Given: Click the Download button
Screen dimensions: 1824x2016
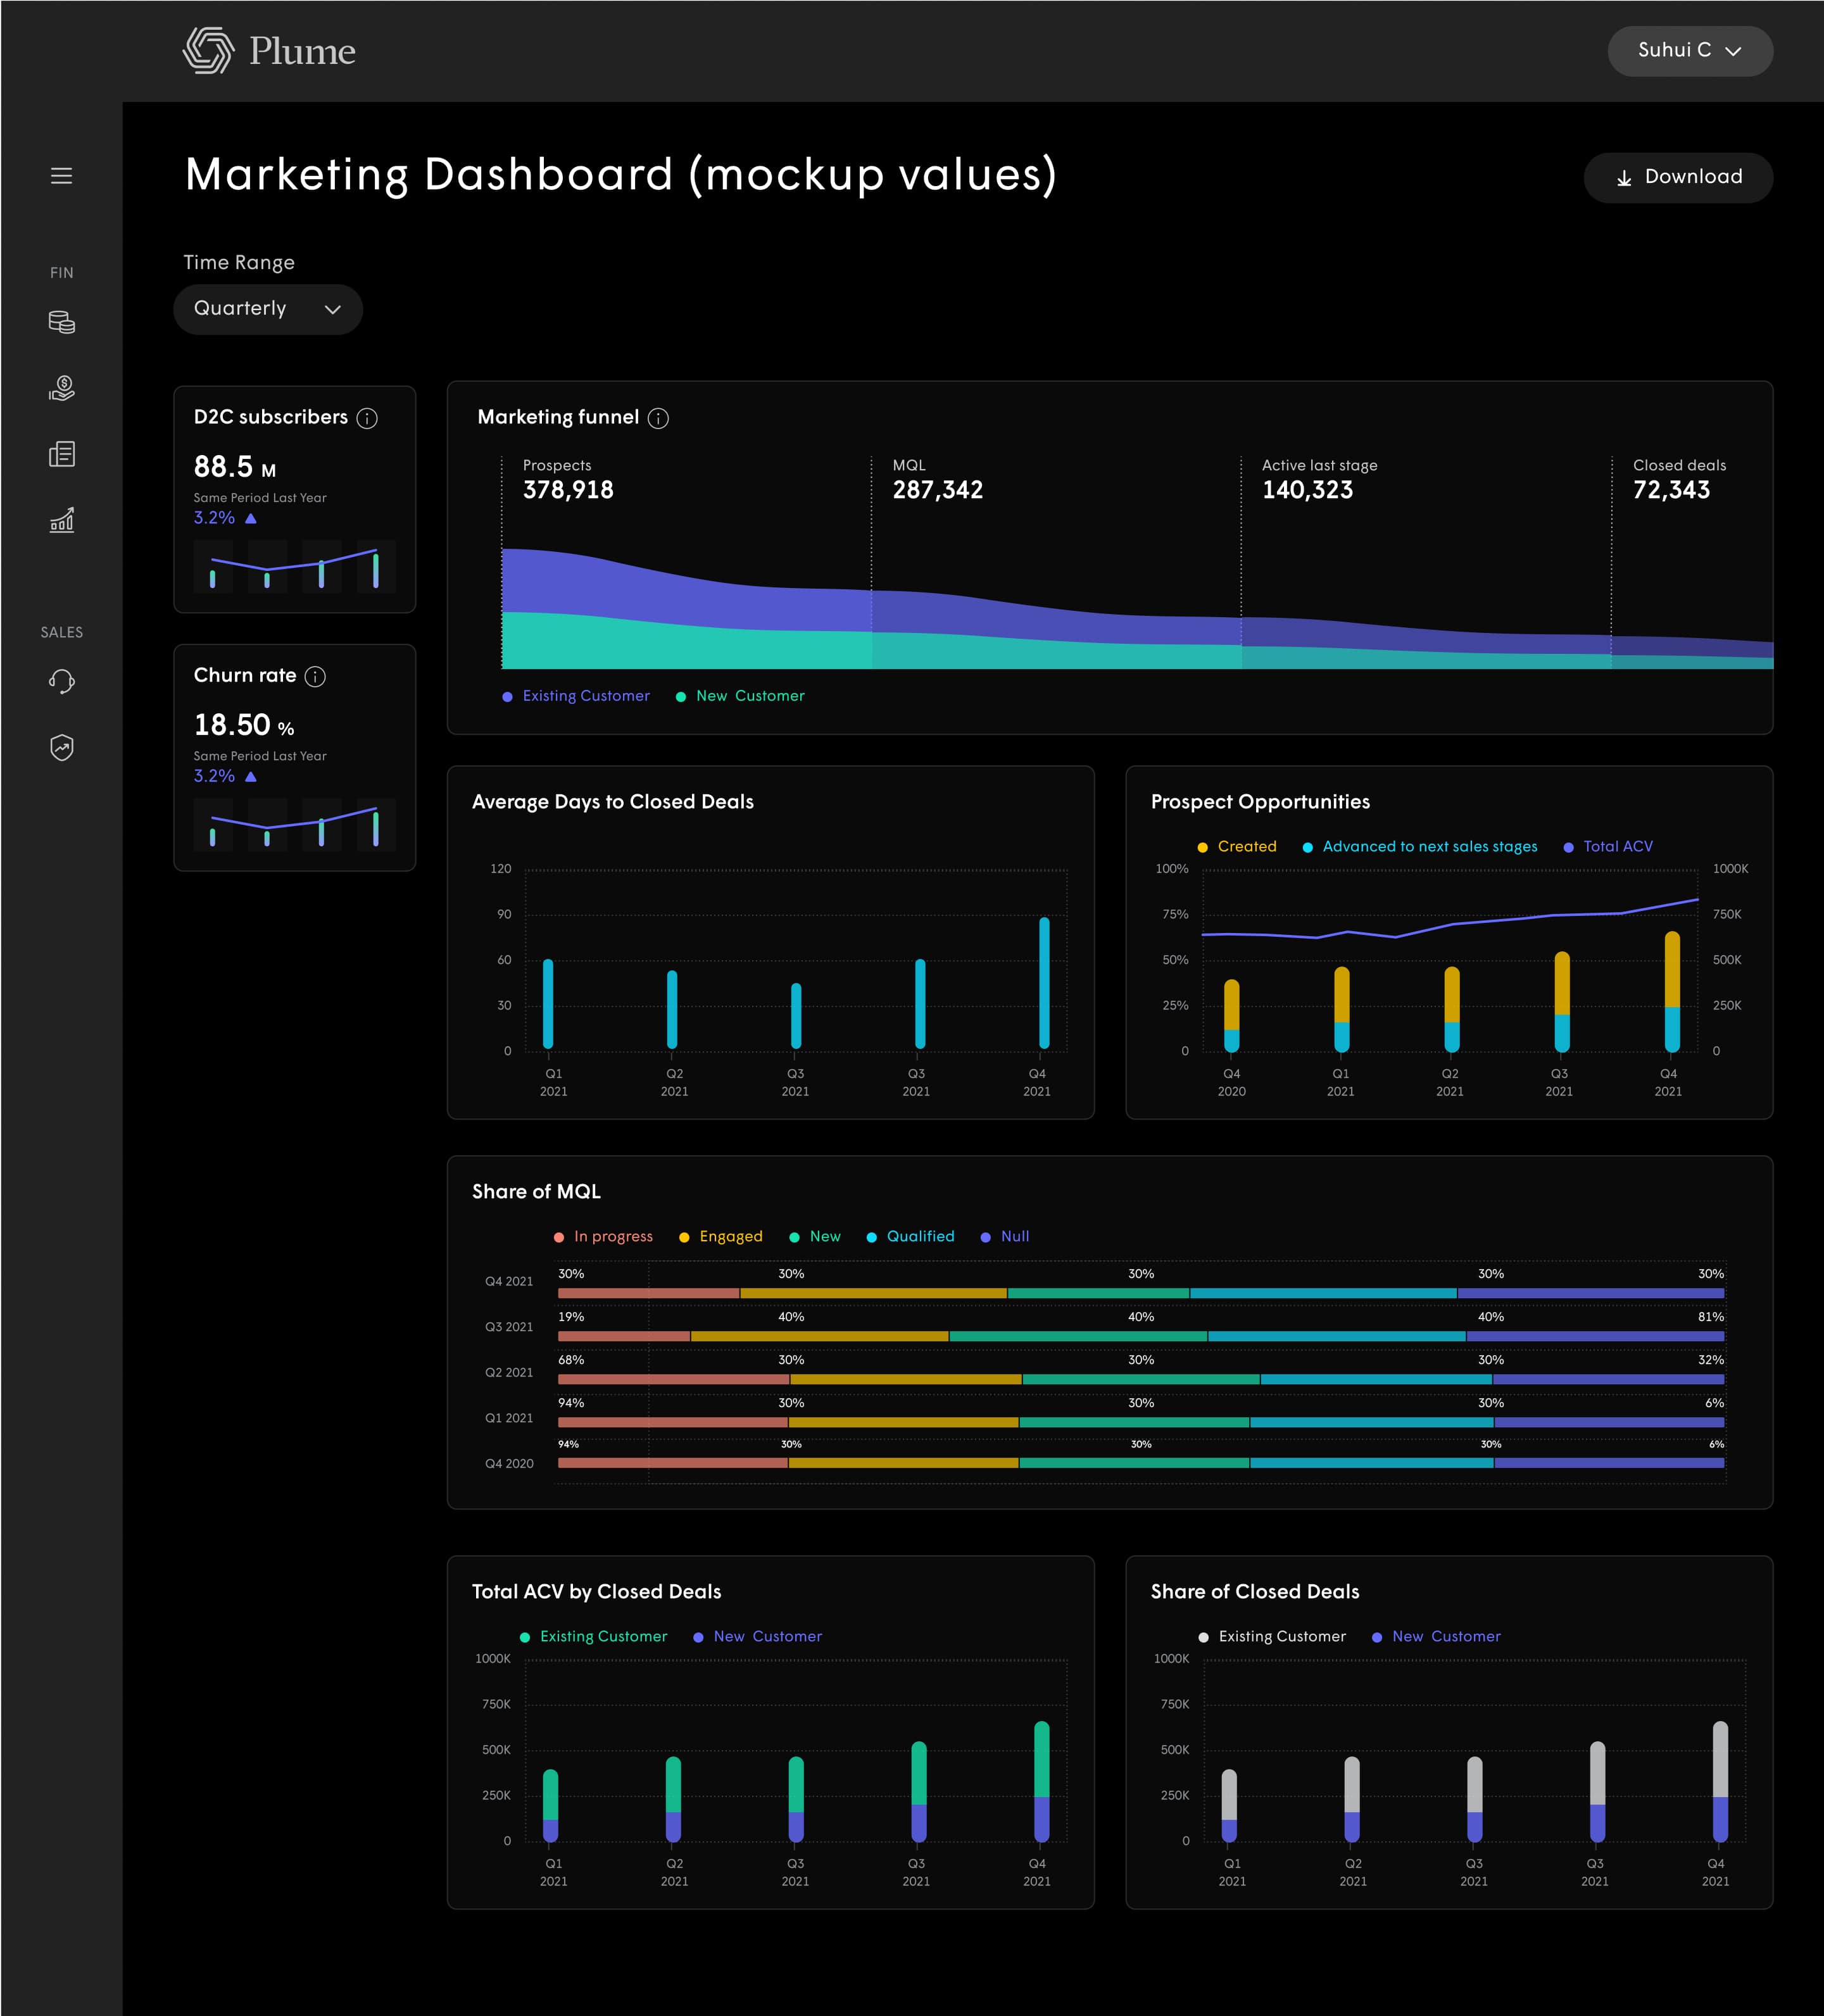Looking at the screenshot, I should tap(1678, 178).
